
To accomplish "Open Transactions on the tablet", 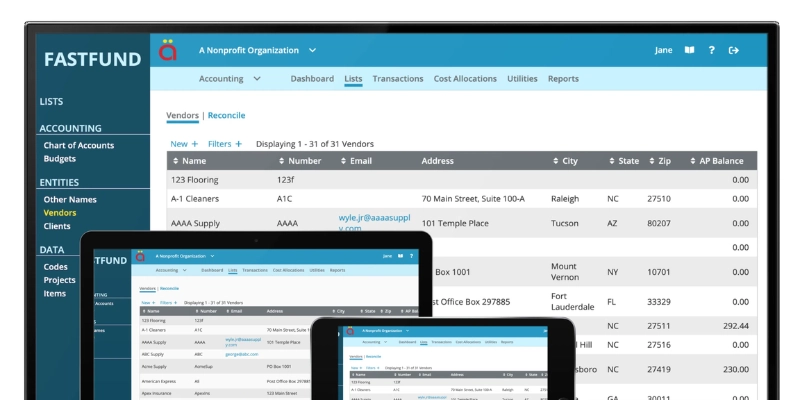I will point(255,270).
